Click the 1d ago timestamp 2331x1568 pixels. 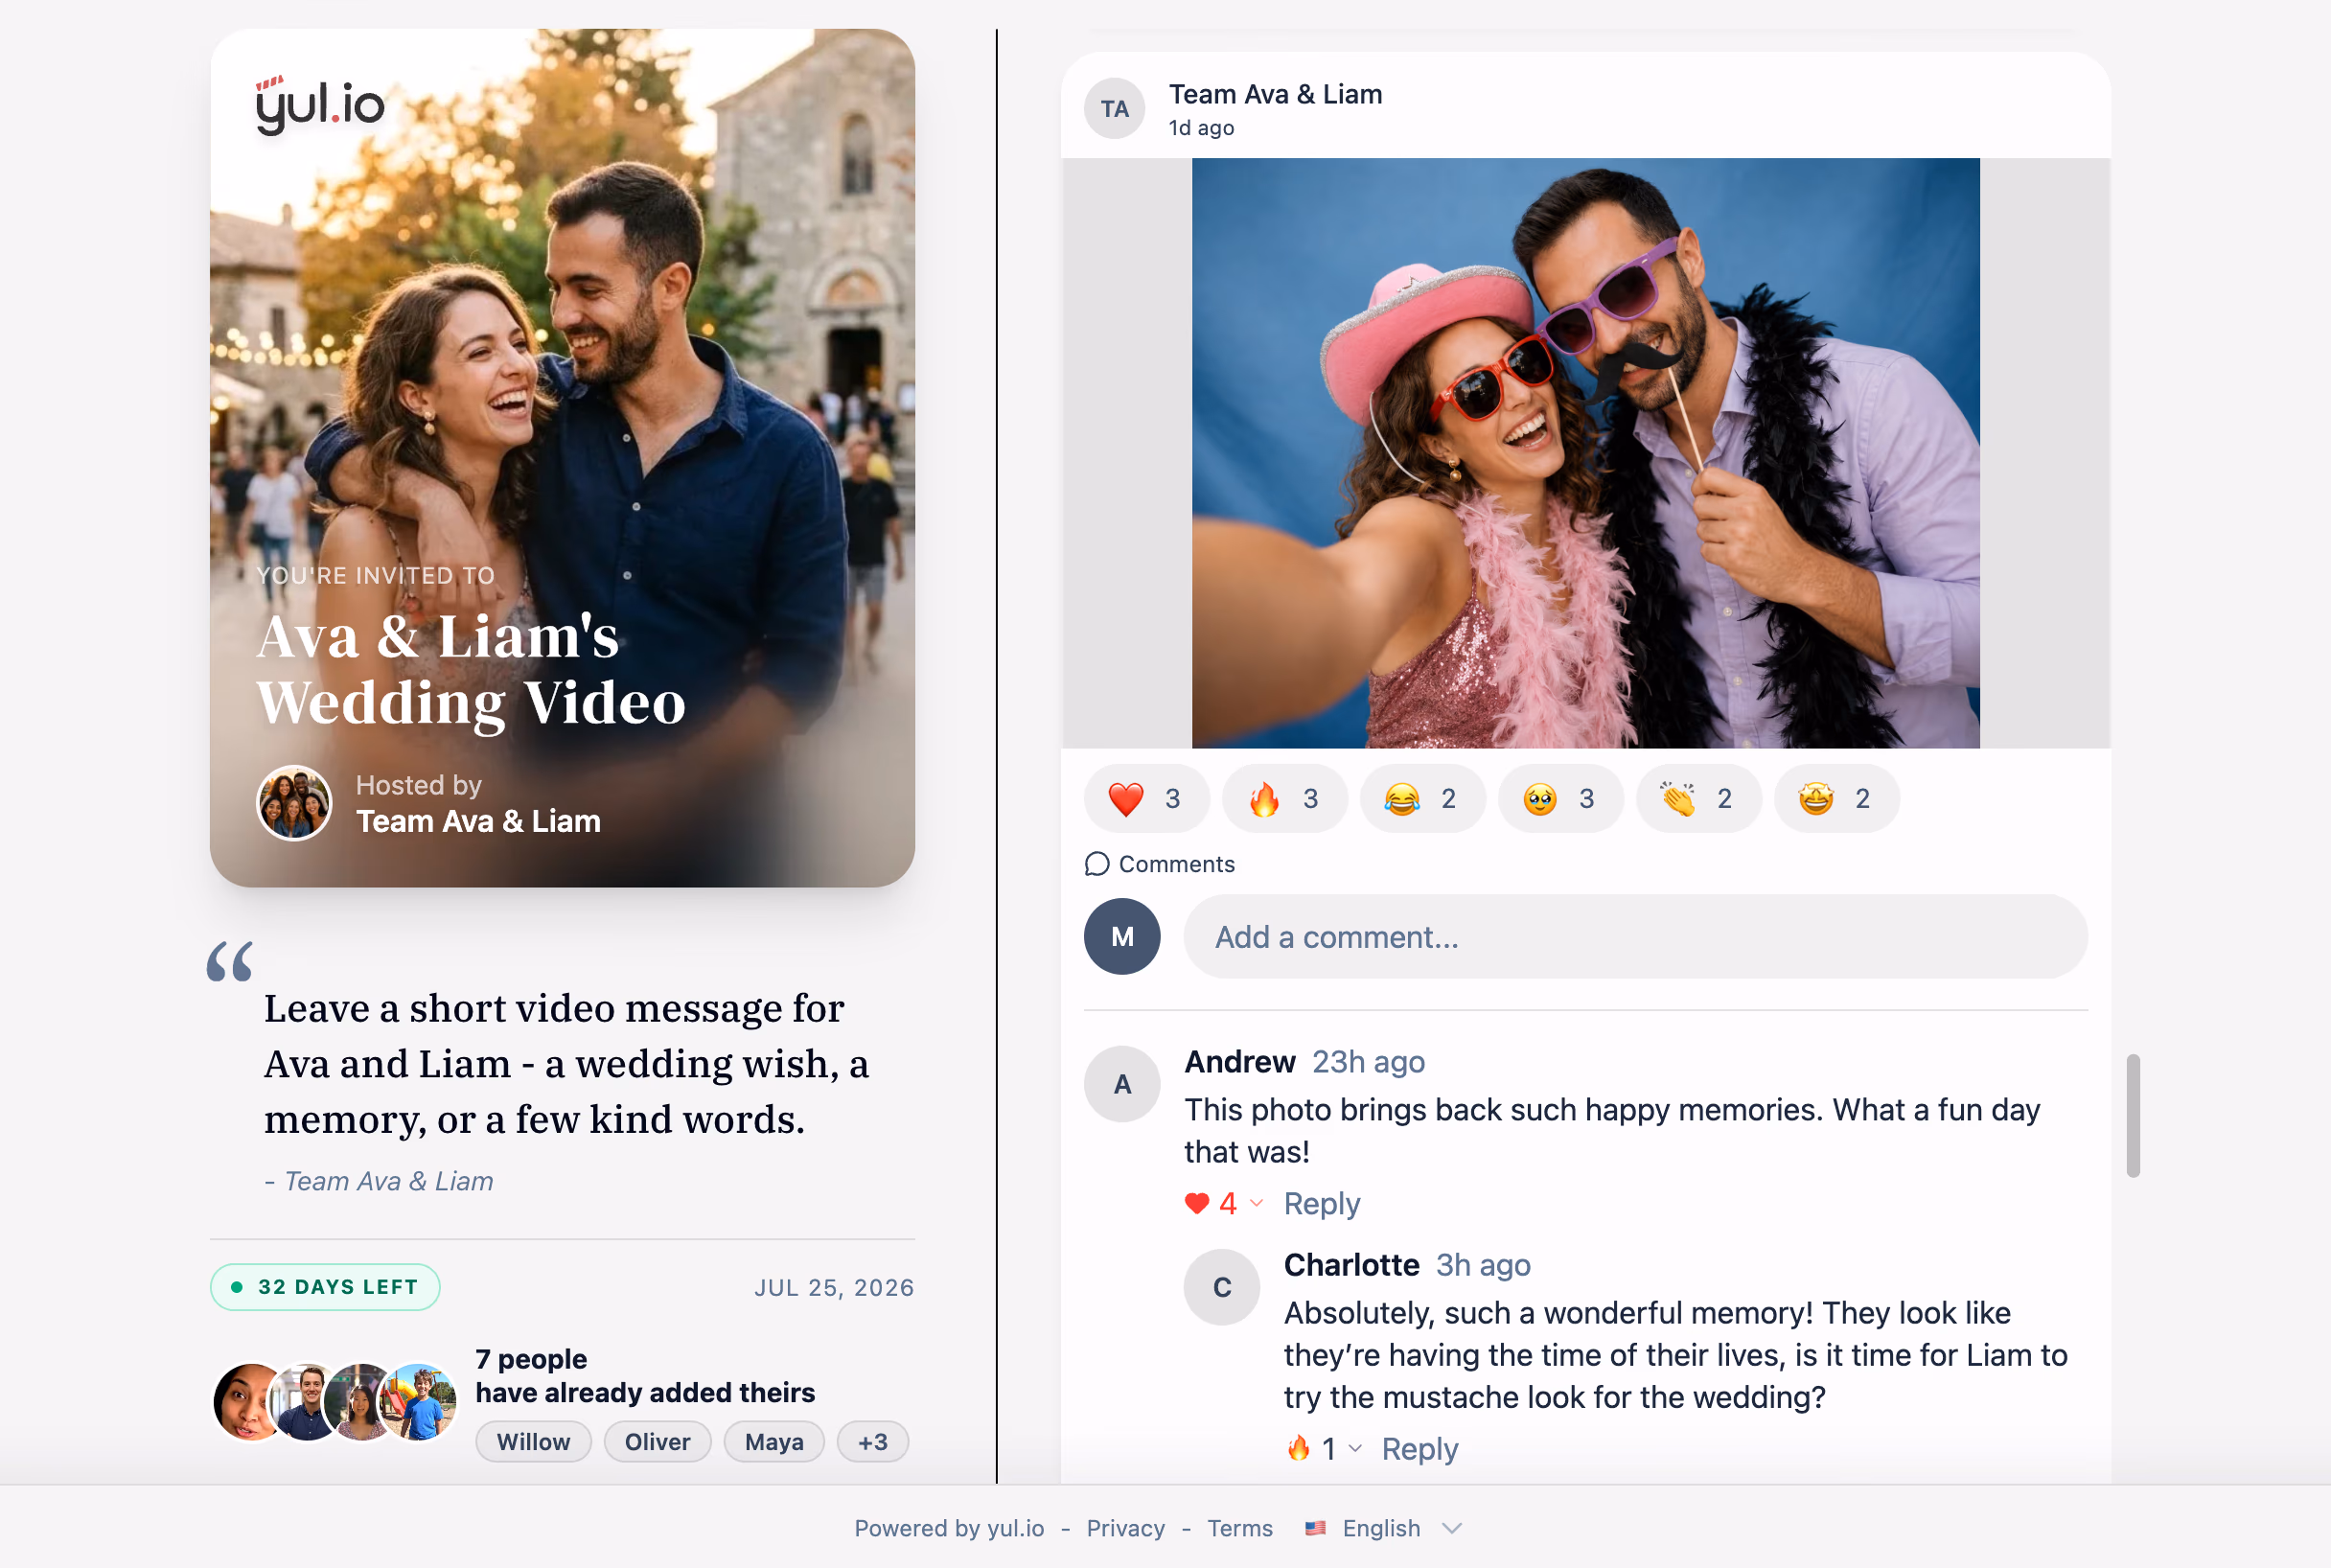pyautogui.click(x=1201, y=128)
